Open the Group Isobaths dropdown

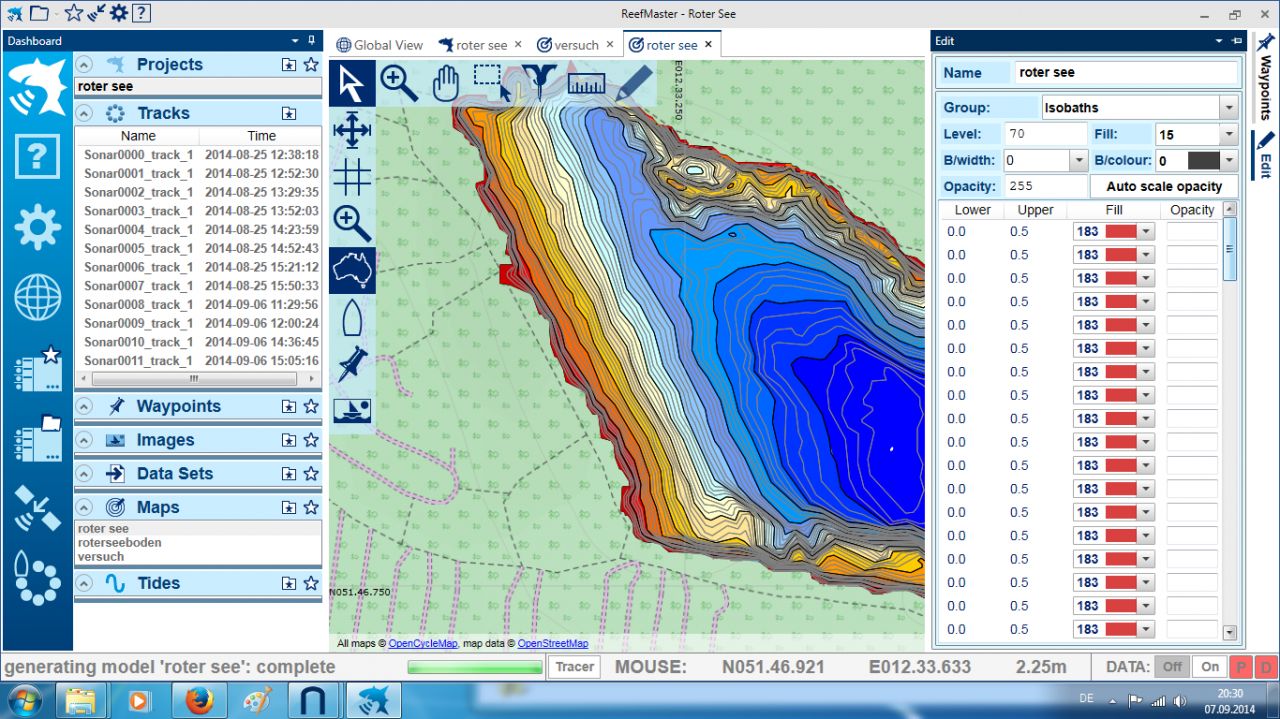pyautogui.click(x=1228, y=107)
